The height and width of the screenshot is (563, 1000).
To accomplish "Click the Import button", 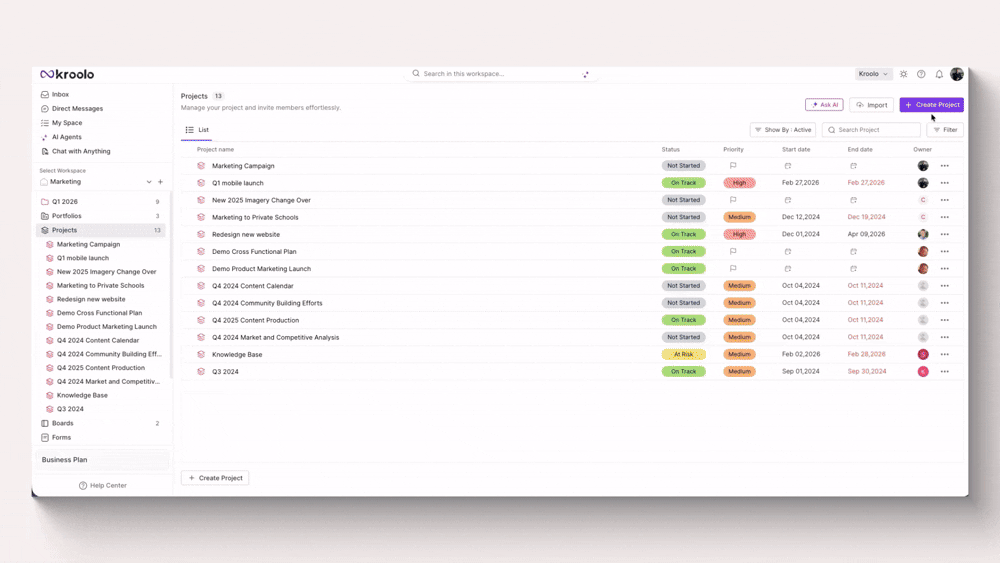I will [x=871, y=105].
